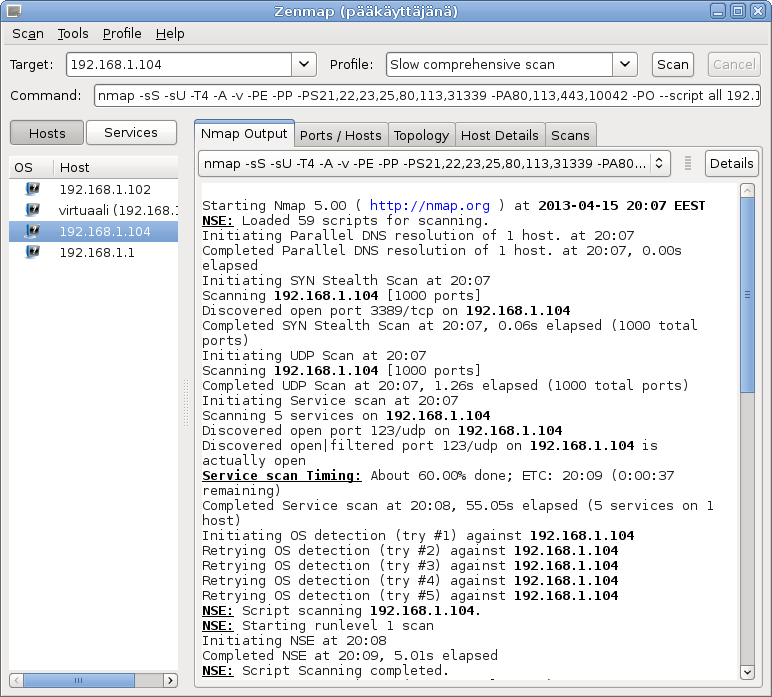This screenshot has width=772, height=697.
Task: Maximize the Zenmap window
Action: click(738, 11)
